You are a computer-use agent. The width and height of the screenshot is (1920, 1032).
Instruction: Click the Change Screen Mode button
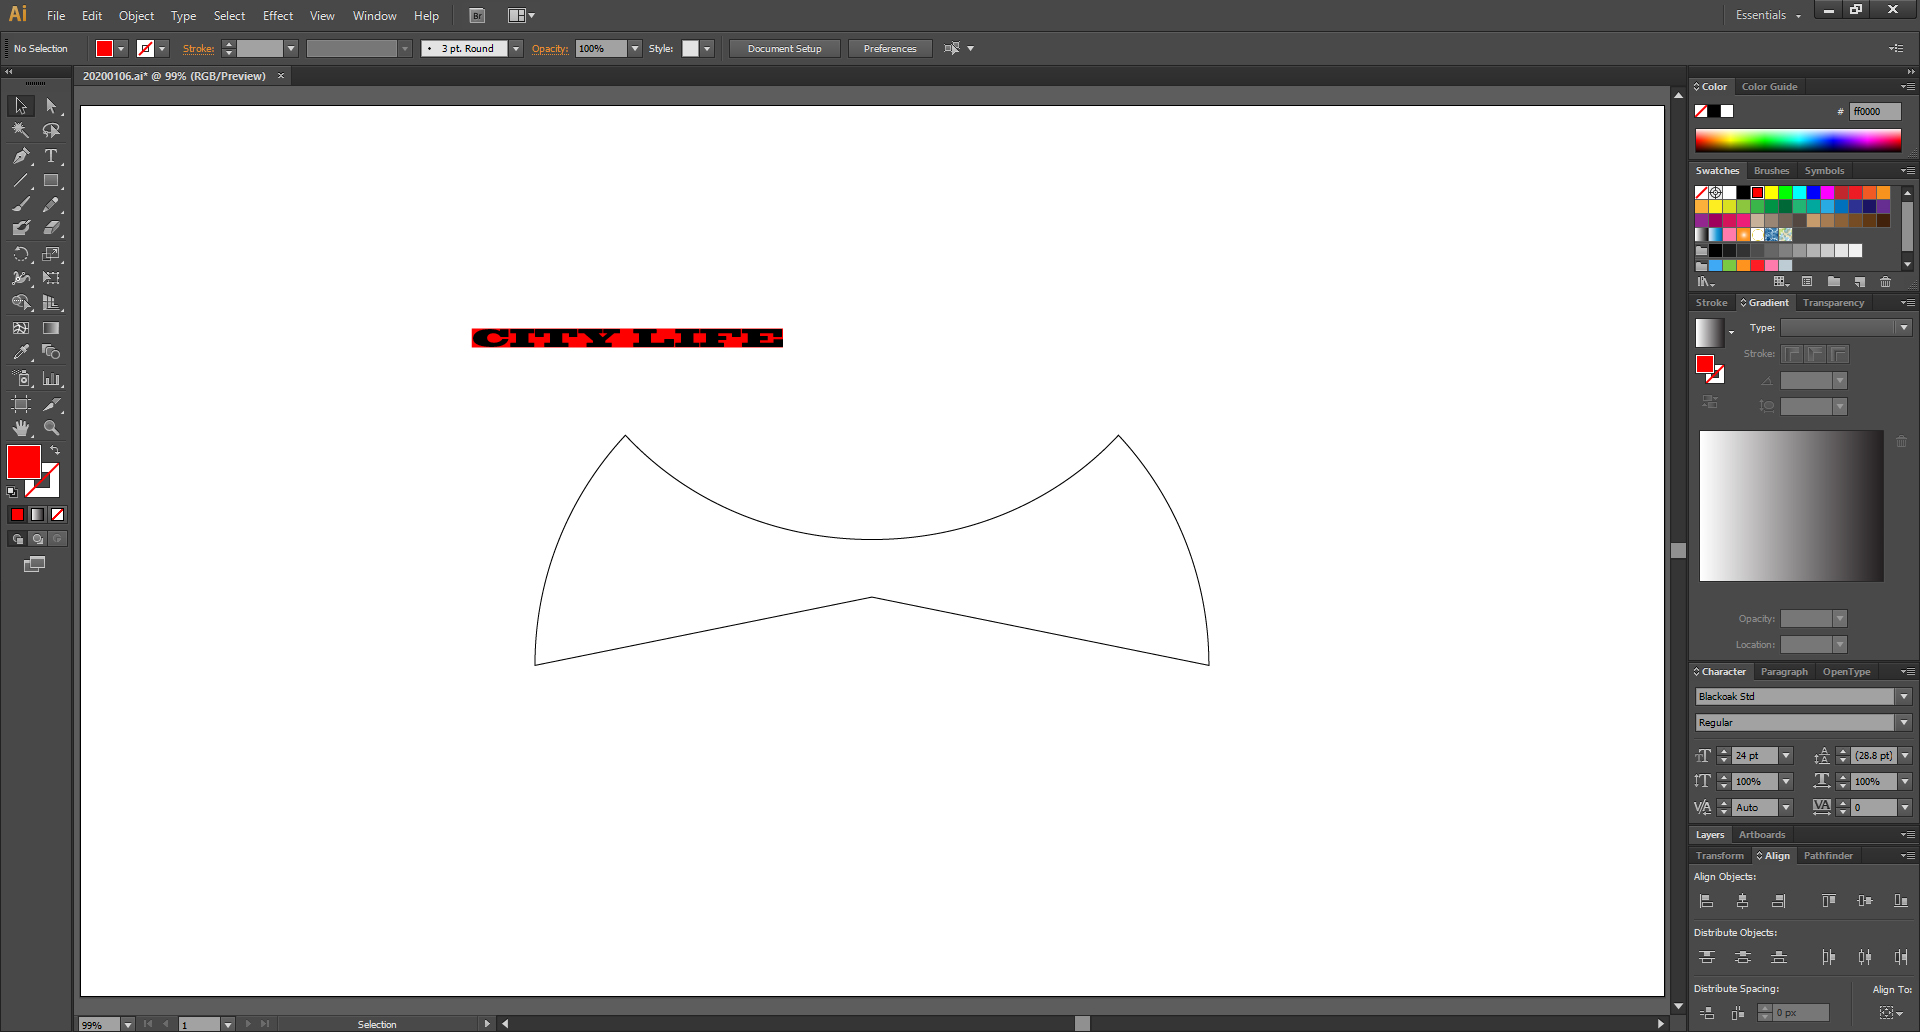pyautogui.click(x=34, y=564)
